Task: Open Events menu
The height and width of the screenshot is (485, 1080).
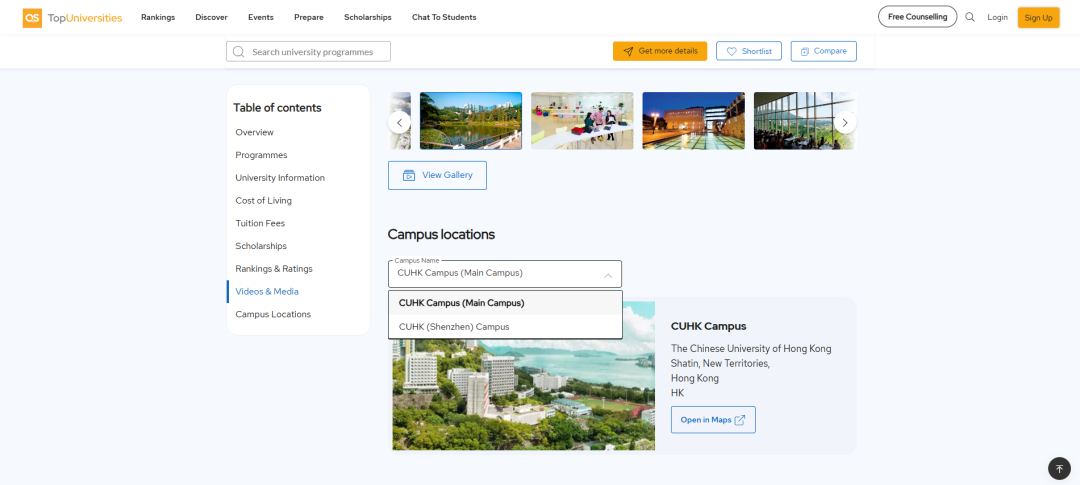Action: click(x=260, y=17)
